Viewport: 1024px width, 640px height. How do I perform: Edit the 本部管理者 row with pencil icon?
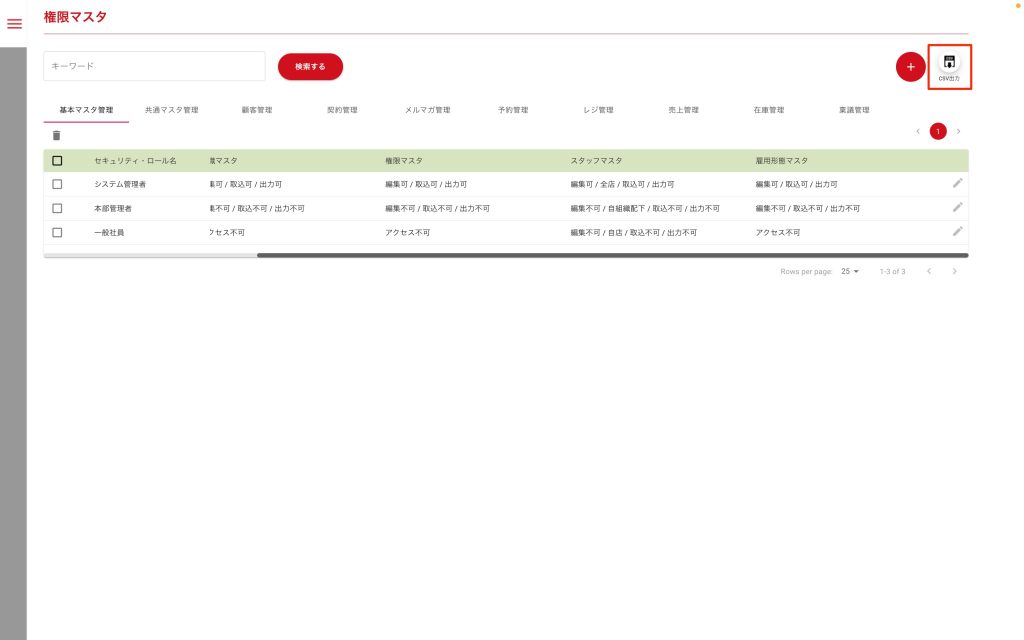pyautogui.click(x=957, y=207)
